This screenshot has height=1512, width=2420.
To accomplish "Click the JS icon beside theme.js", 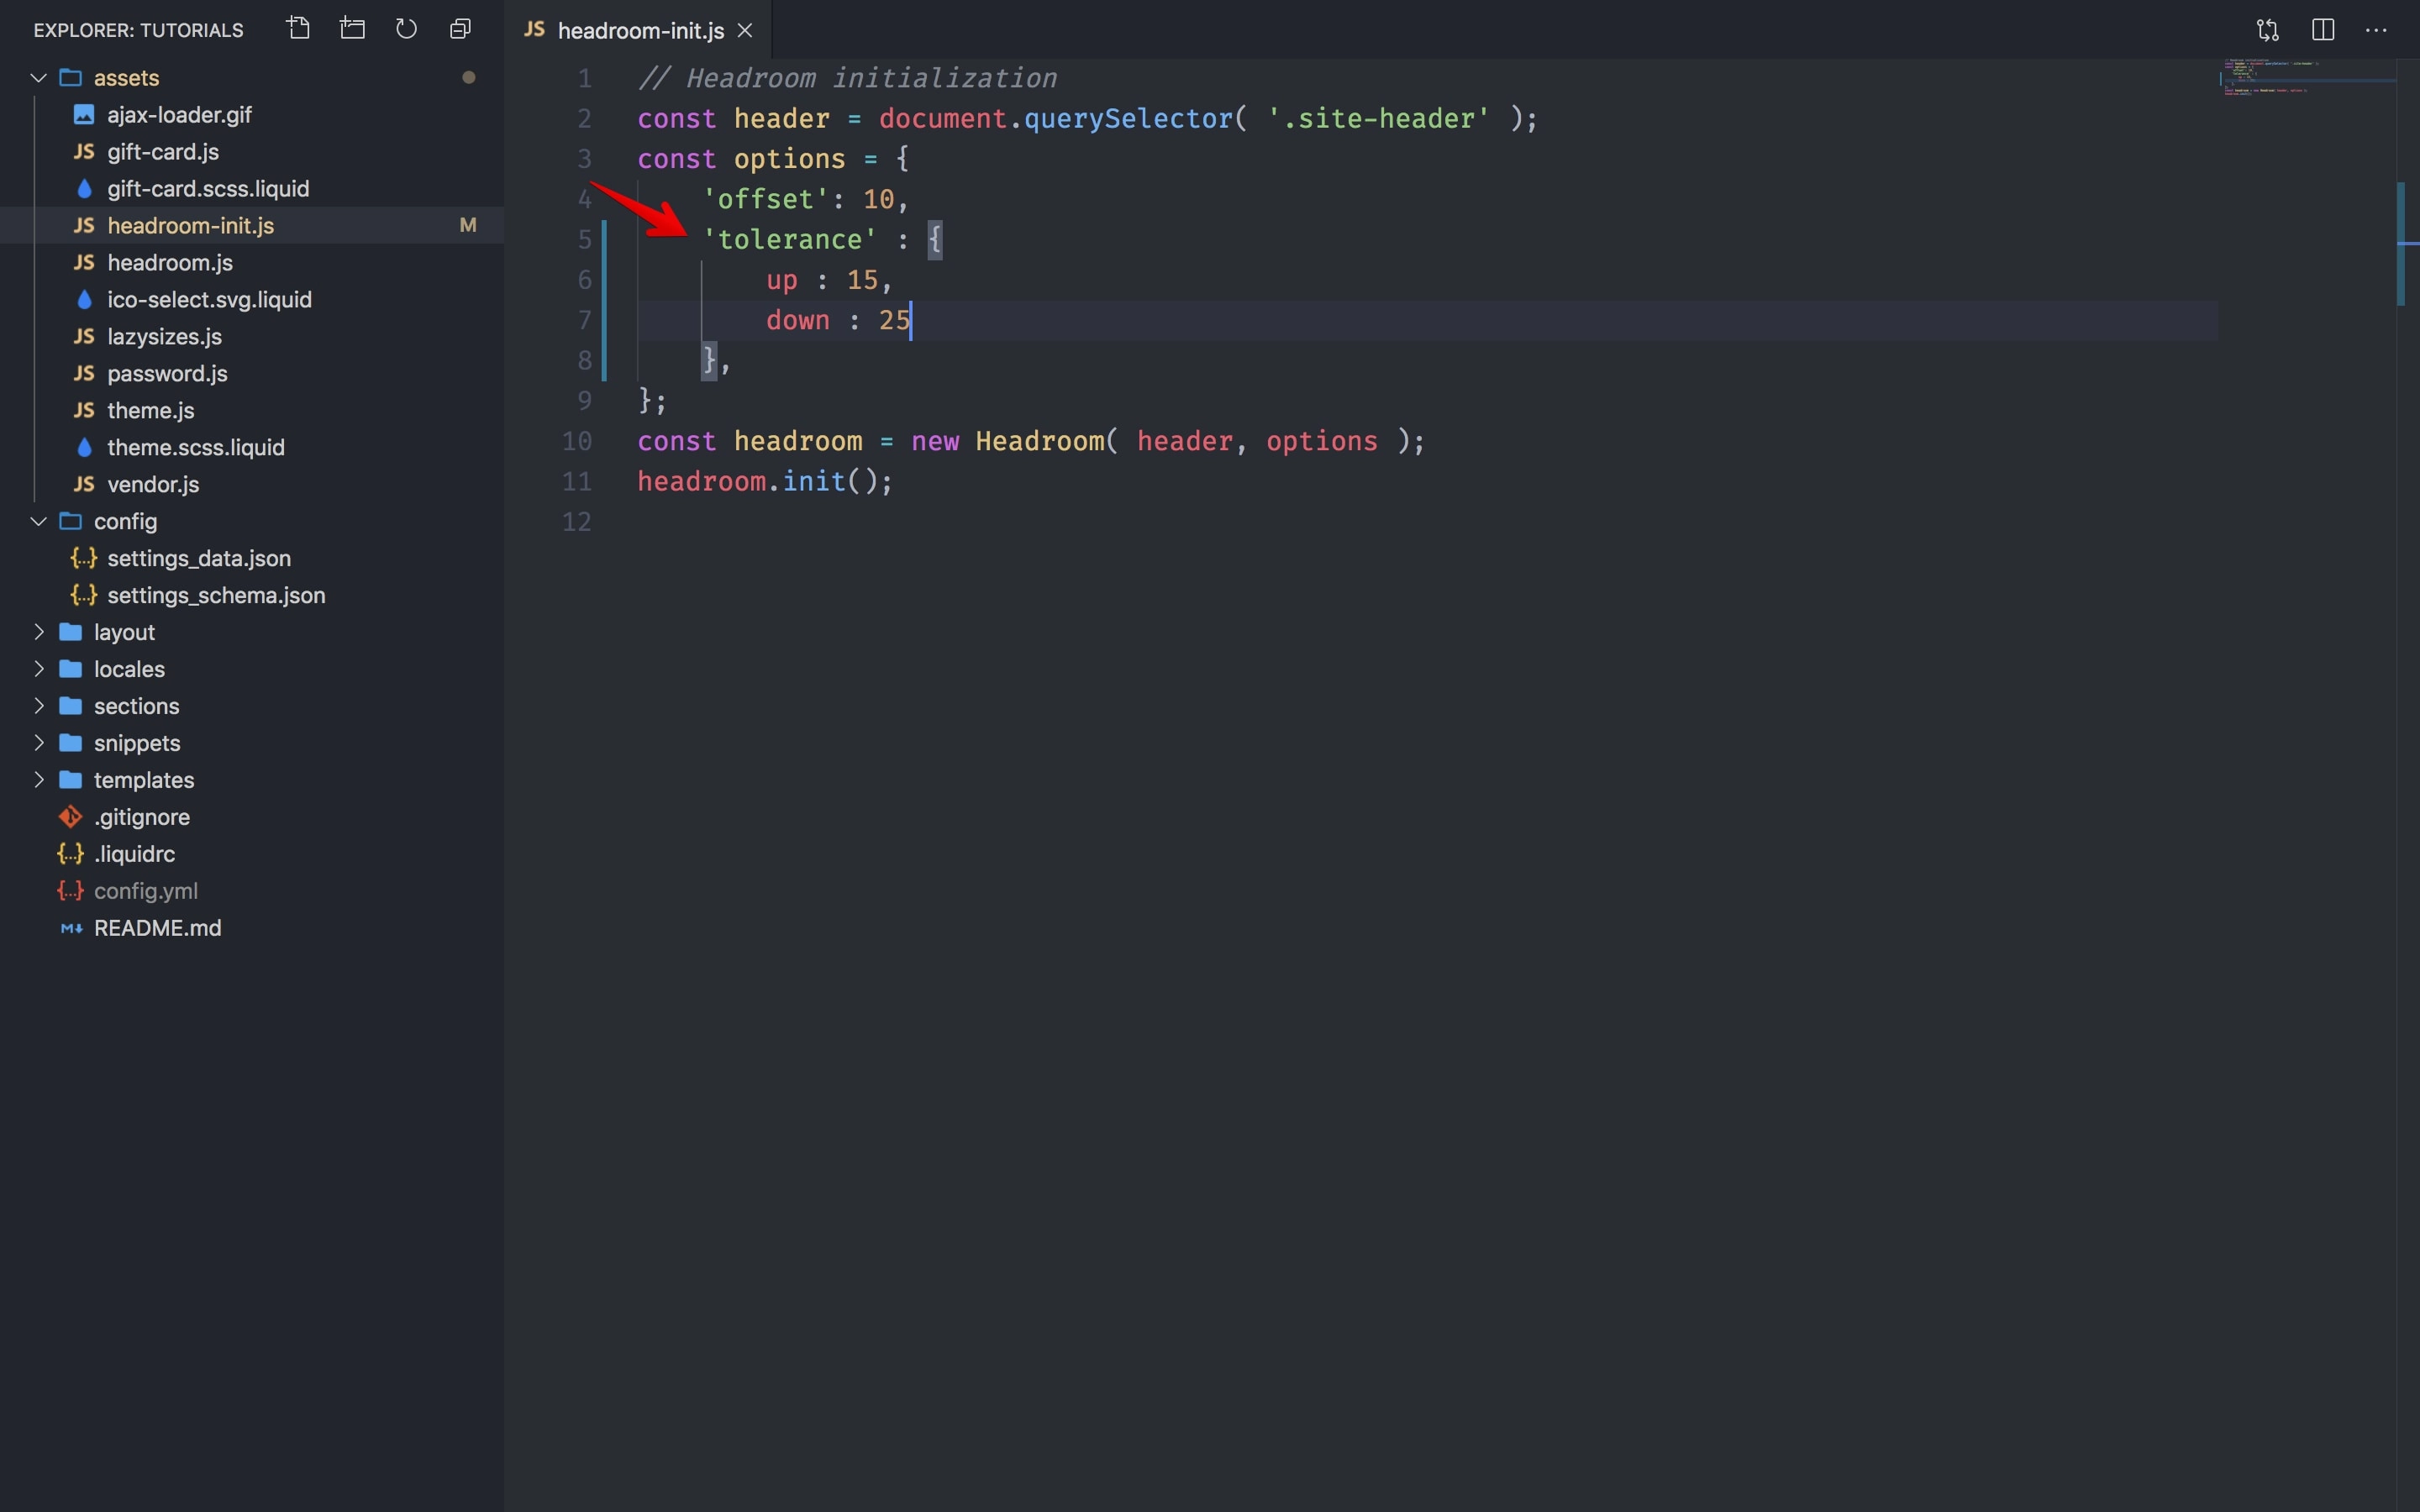I will (x=84, y=411).
